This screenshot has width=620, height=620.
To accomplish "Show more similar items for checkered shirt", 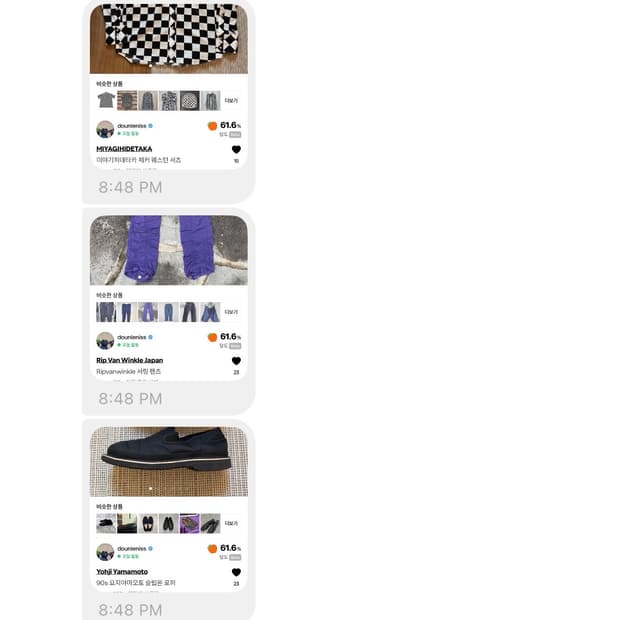I will coord(231,100).
